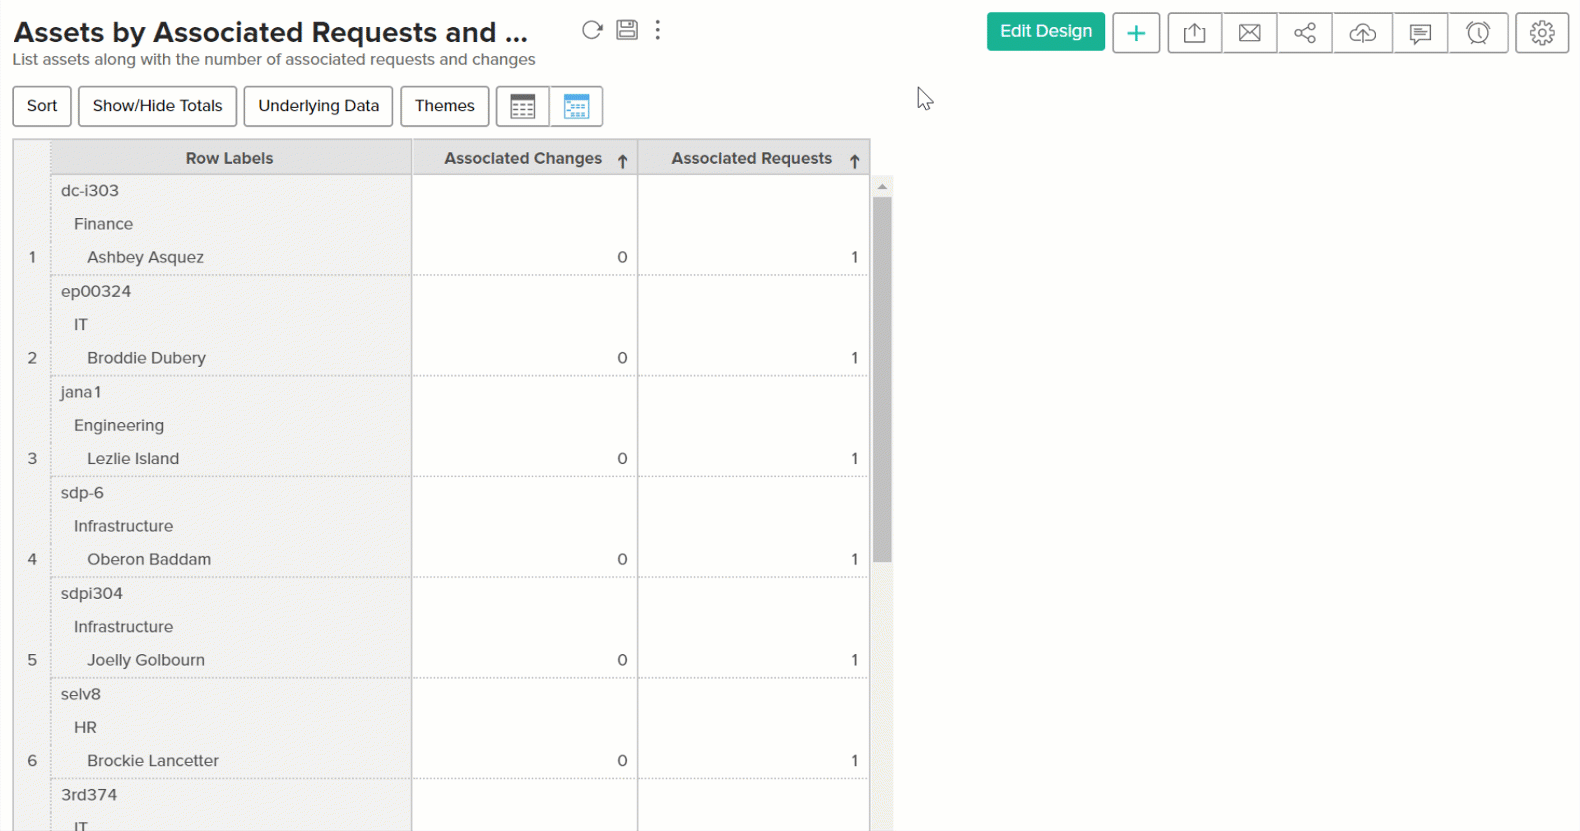The width and height of the screenshot is (1580, 831).
Task: Switch to the plain table layout view
Action: [523, 107]
